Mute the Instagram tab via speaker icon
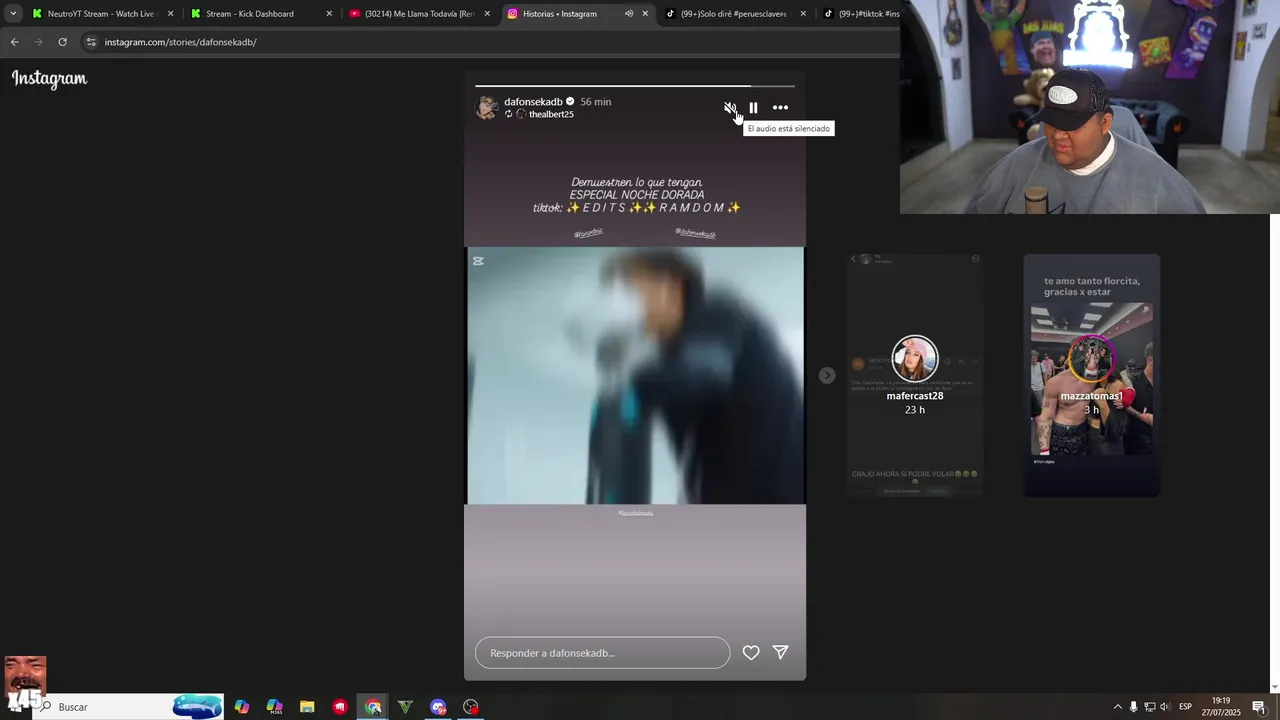Screen dimensions: 1280x720 pos(628,14)
